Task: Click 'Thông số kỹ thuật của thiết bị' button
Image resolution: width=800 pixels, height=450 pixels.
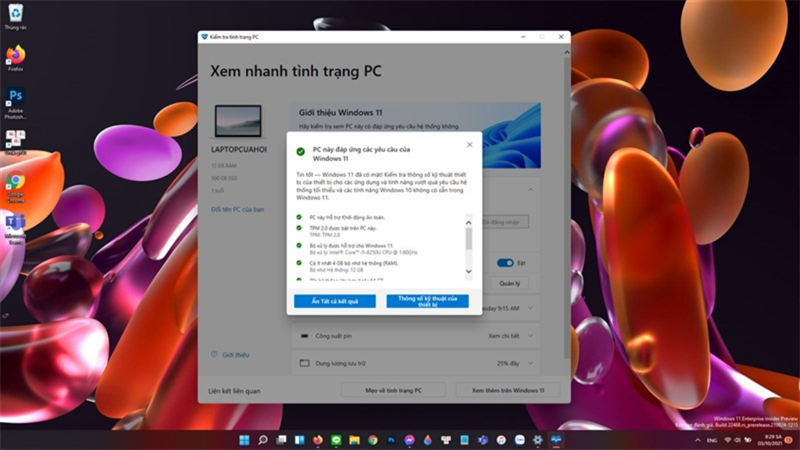Action: (428, 301)
